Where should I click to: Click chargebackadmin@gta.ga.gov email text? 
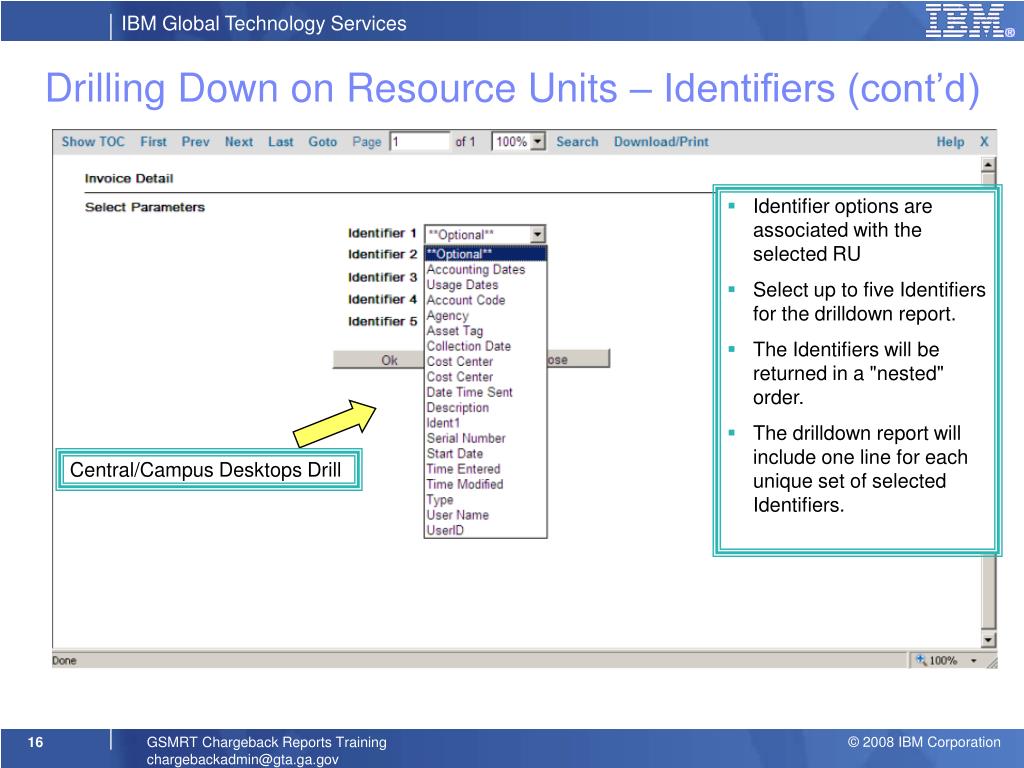pos(242,760)
